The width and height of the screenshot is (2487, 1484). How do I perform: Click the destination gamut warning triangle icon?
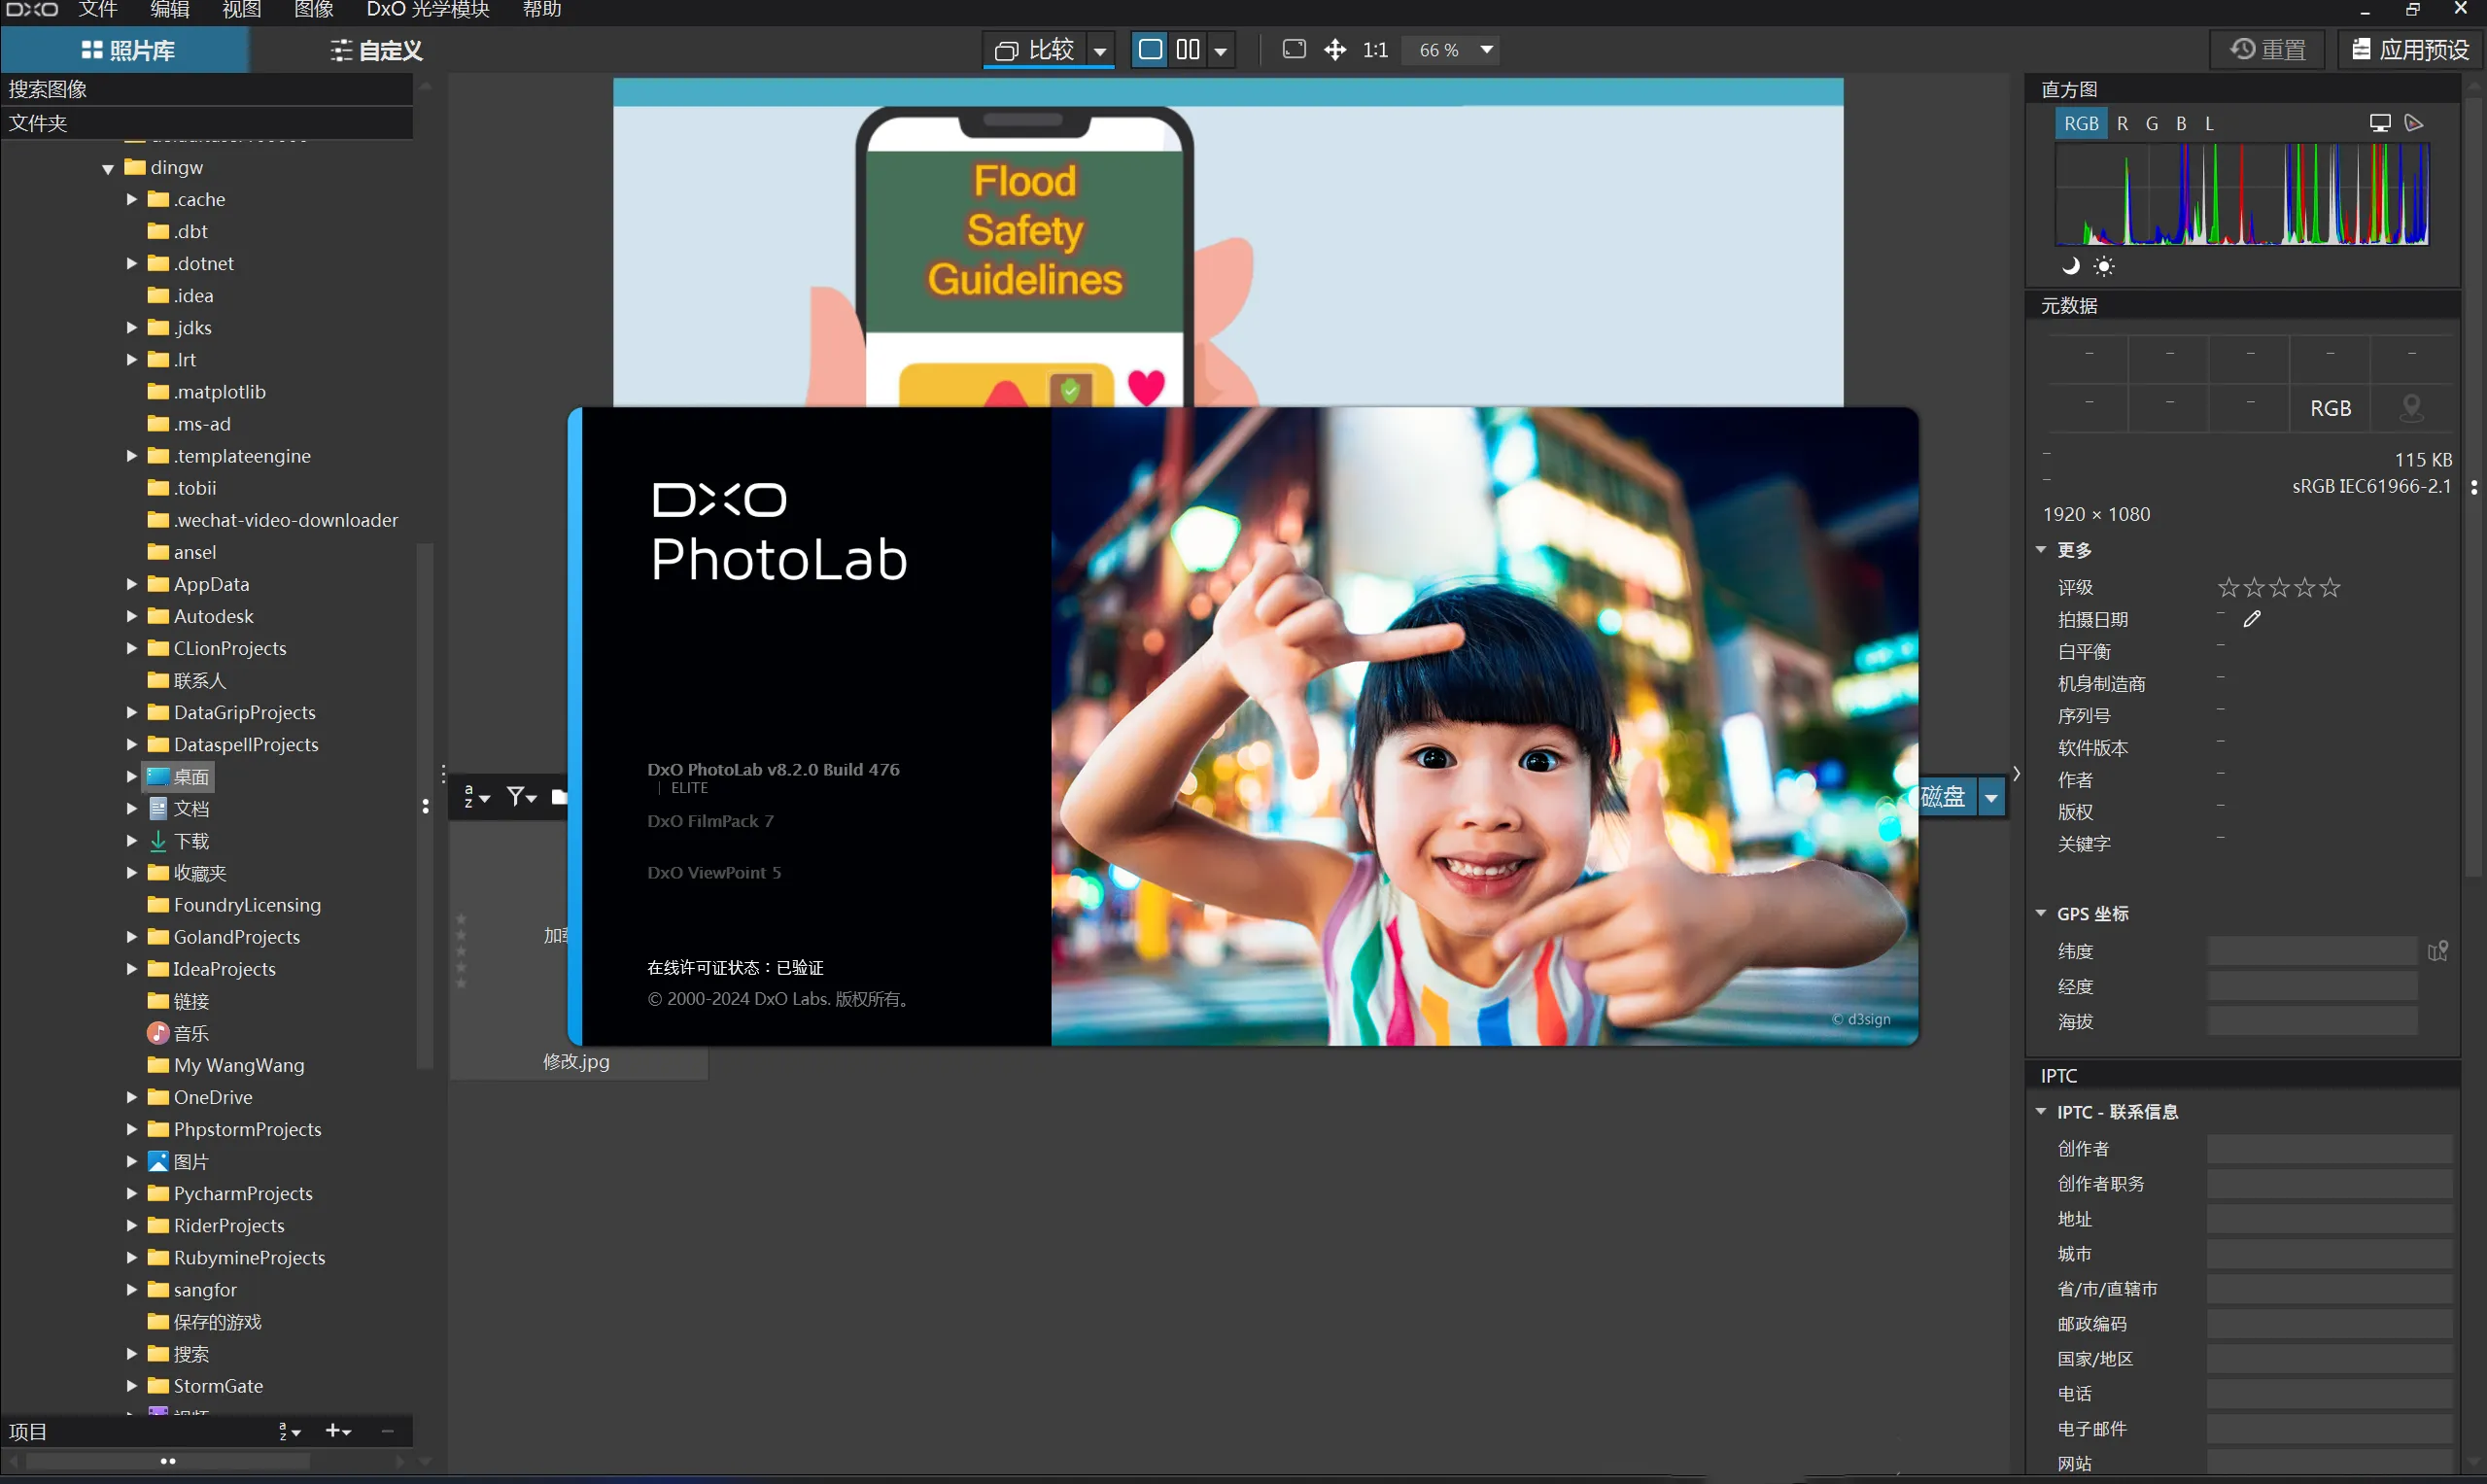coord(2414,123)
